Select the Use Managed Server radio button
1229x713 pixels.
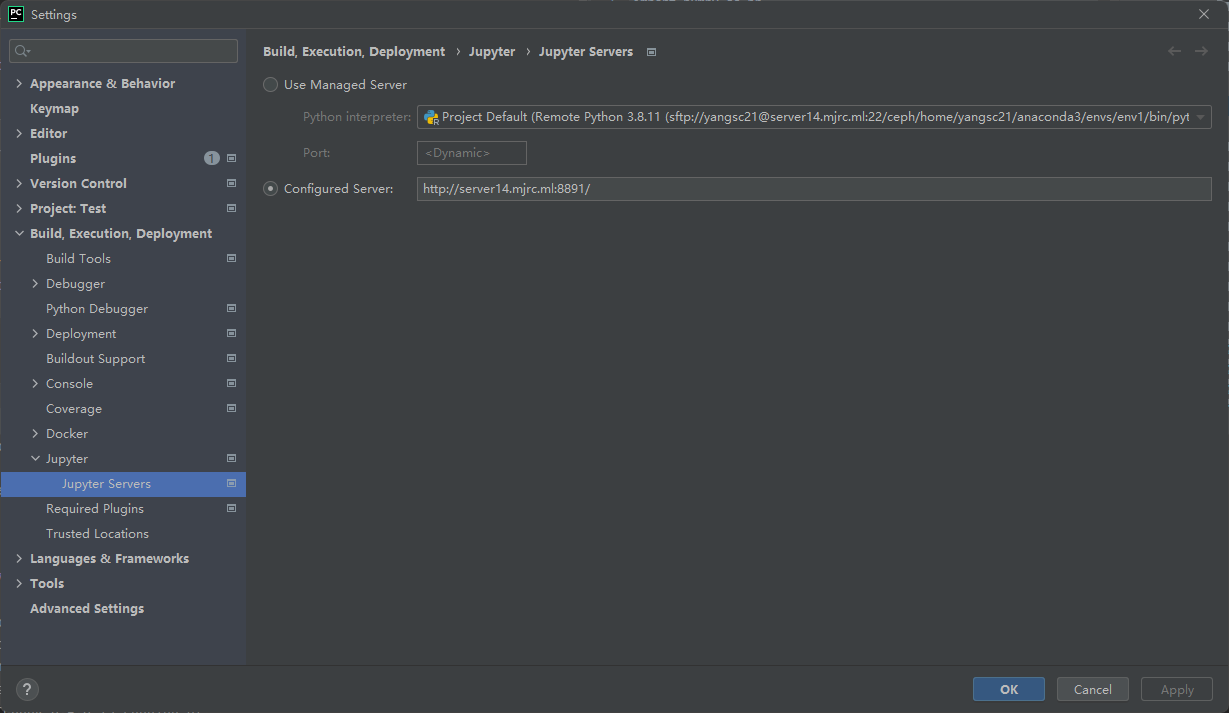[270, 85]
